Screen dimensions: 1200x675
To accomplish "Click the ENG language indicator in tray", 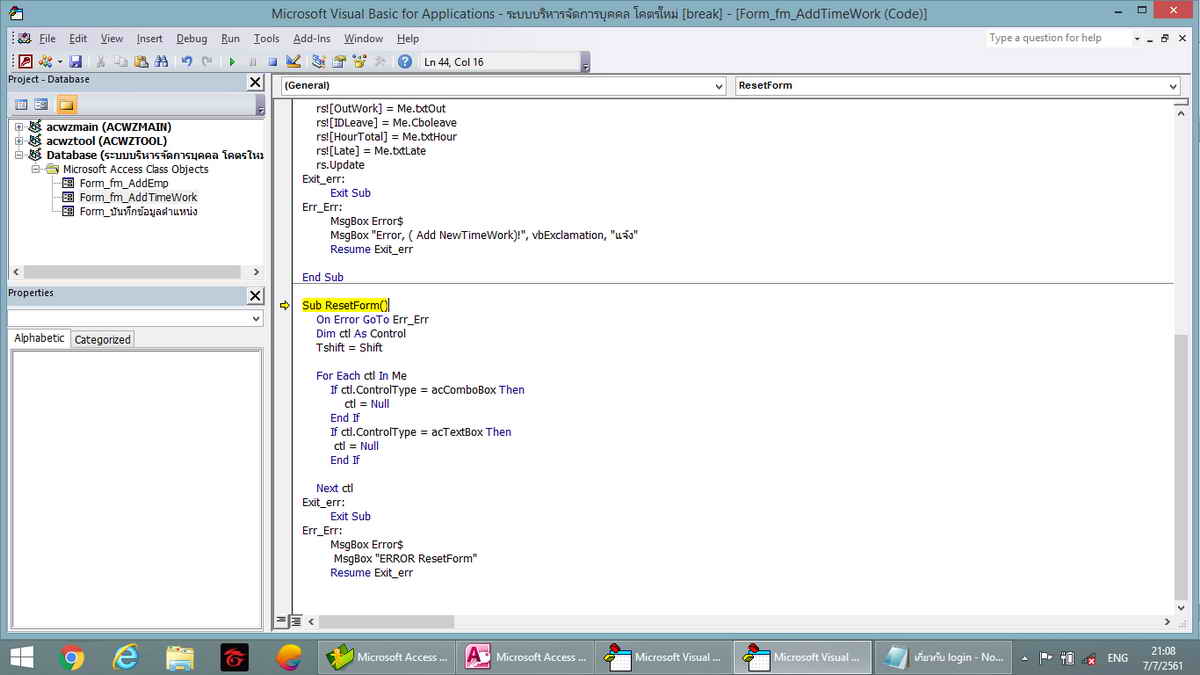I will pyautogui.click(x=1117, y=658).
